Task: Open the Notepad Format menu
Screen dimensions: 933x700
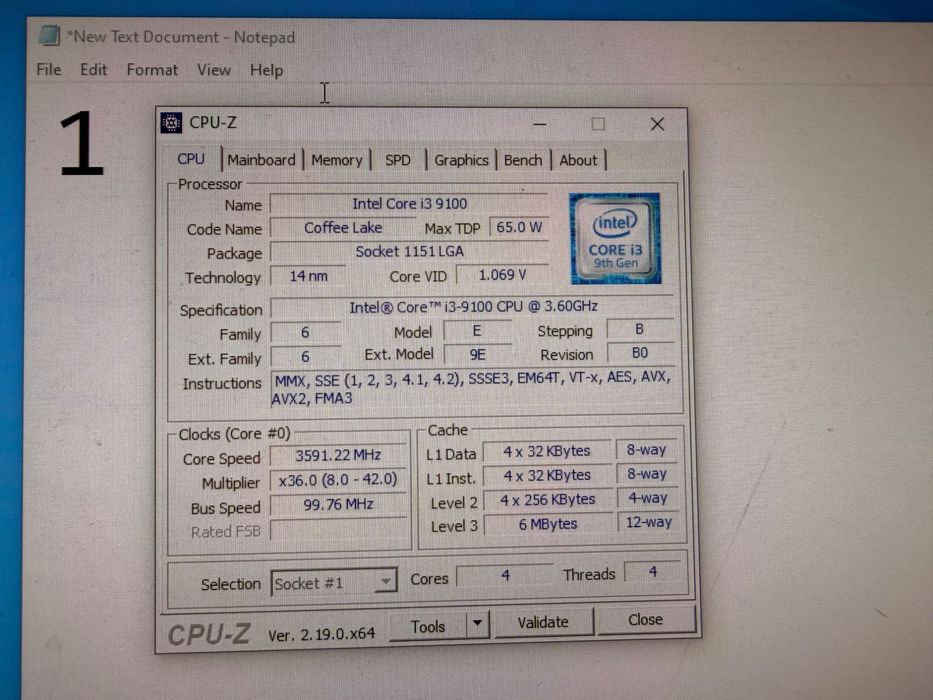Action: pyautogui.click(x=152, y=70)
